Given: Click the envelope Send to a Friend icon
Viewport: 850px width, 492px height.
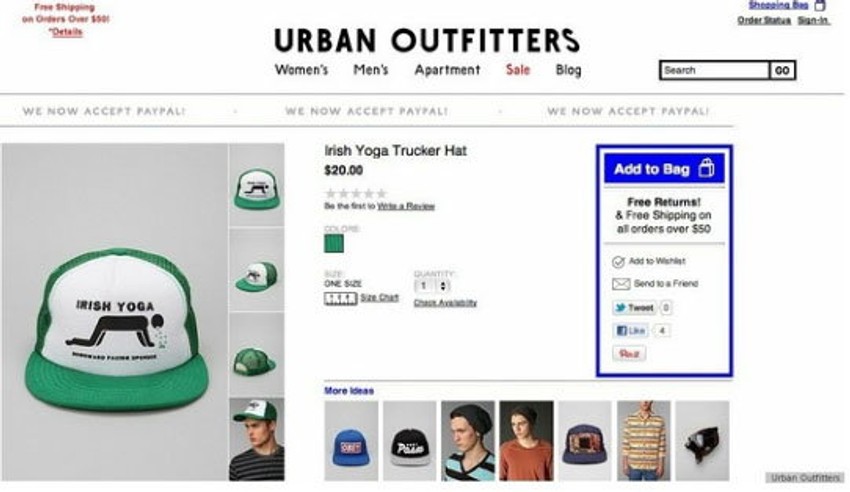Looking at the screenshot, I should click(x=621, y=284).
